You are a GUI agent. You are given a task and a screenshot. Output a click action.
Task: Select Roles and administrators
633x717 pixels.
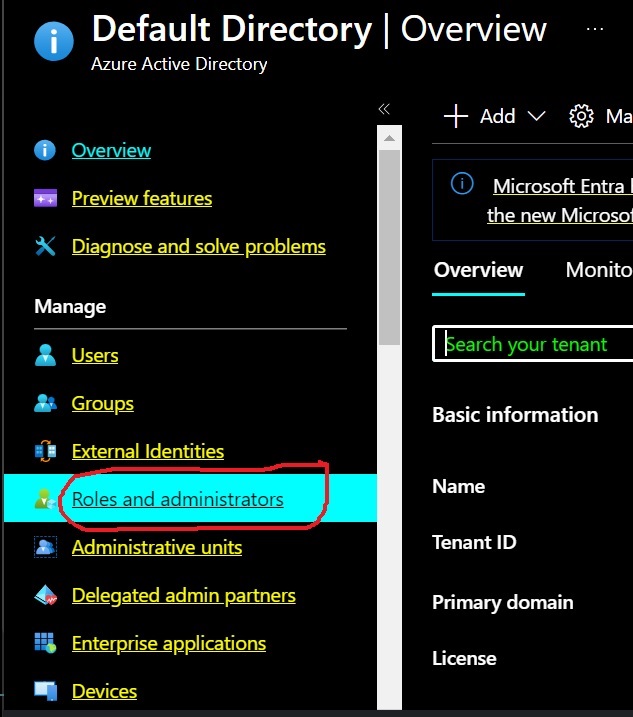tap(177, 499)
